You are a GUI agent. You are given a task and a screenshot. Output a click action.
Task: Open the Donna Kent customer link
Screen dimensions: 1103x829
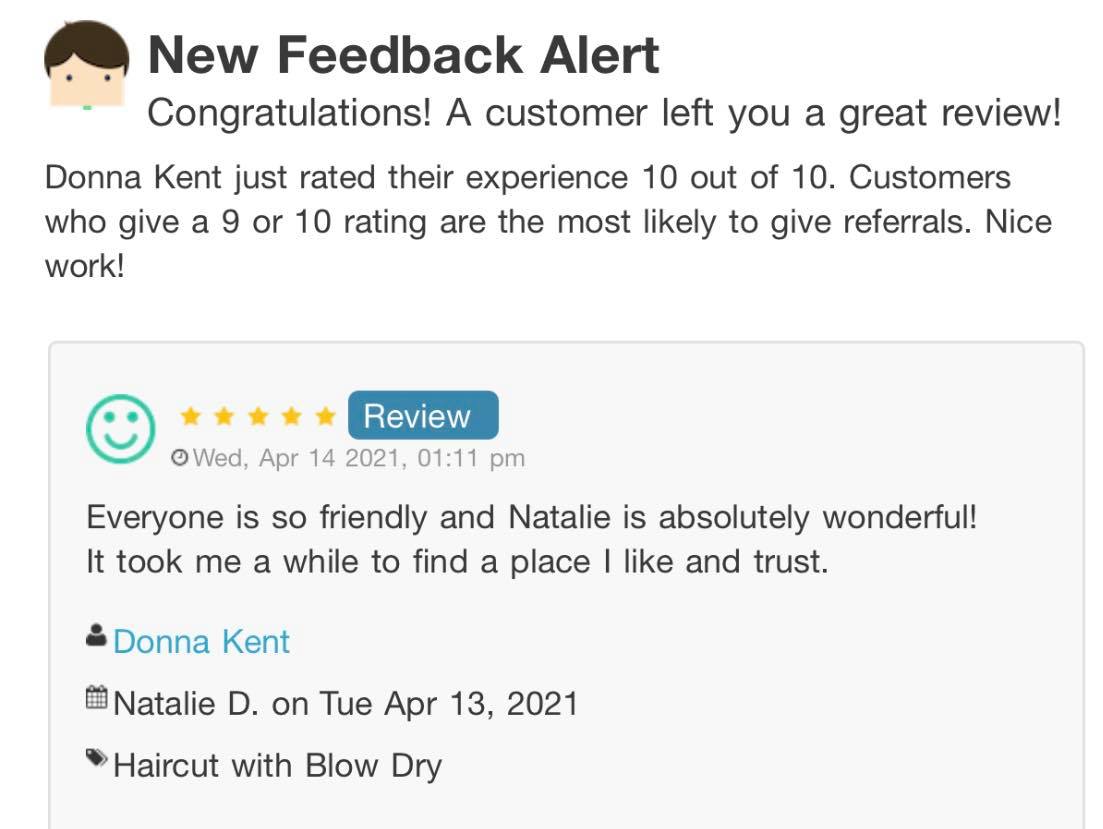click(x=201, y=641)
